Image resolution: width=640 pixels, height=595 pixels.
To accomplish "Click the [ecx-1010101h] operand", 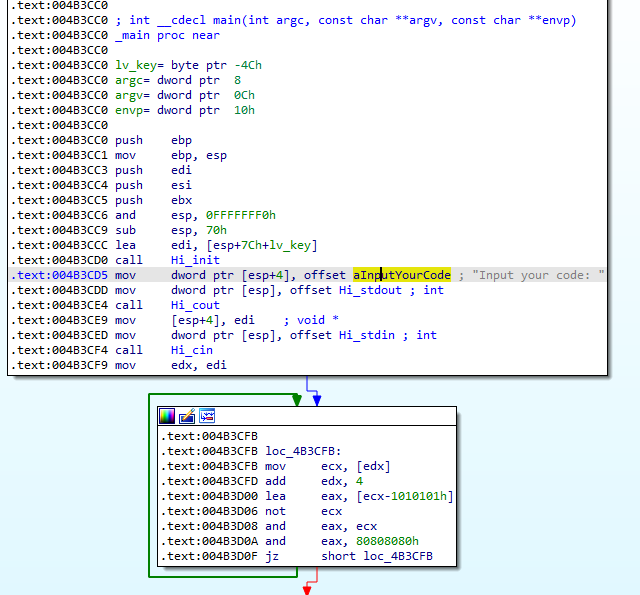I will pos(404,496).
